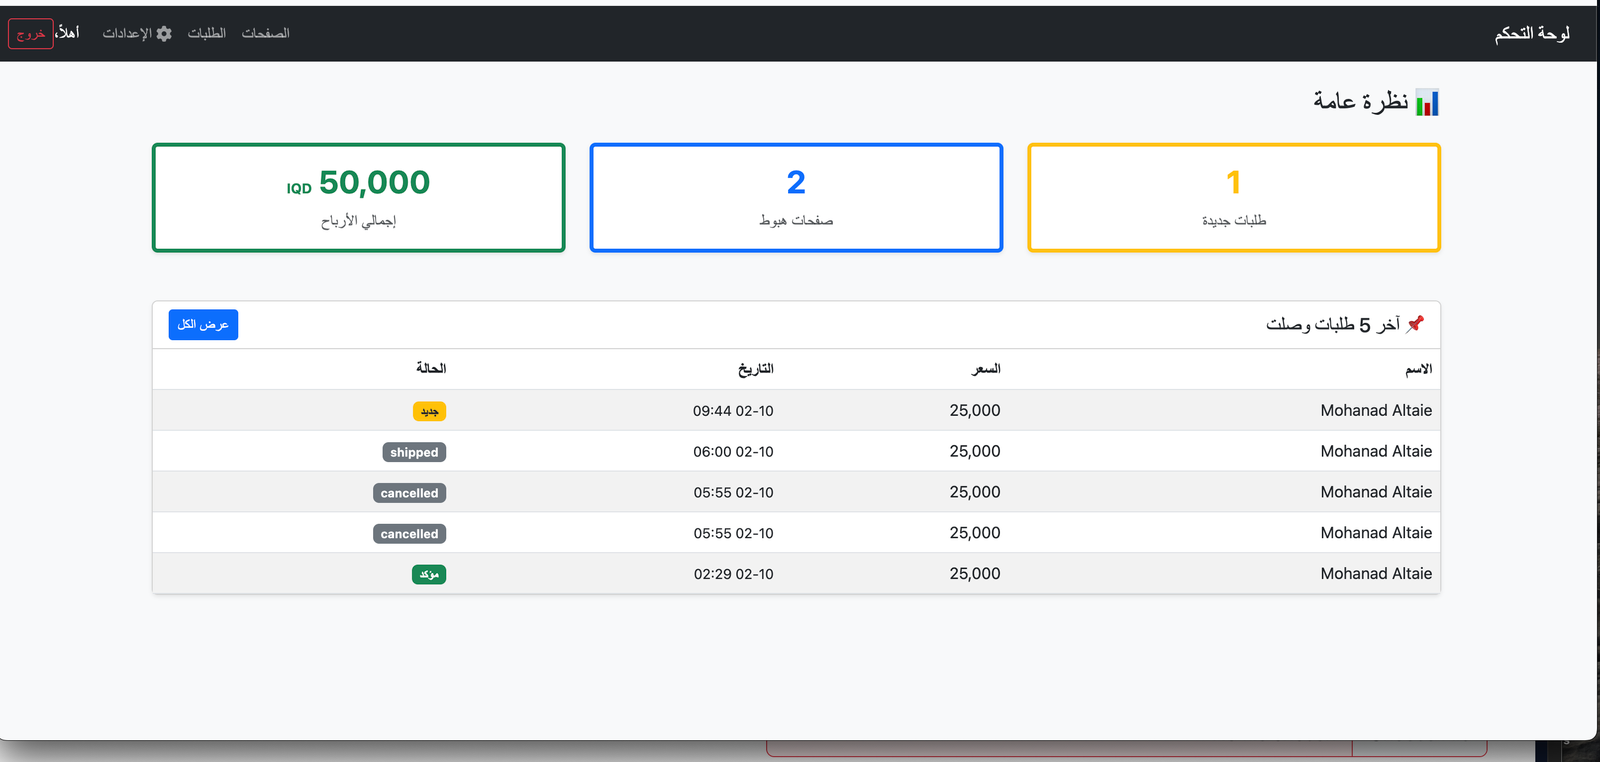Screen dimensions: 1600x762
Task: Click the red pushpin icon in orders header
Action: pyautogui.click(x=1415, y=324)
